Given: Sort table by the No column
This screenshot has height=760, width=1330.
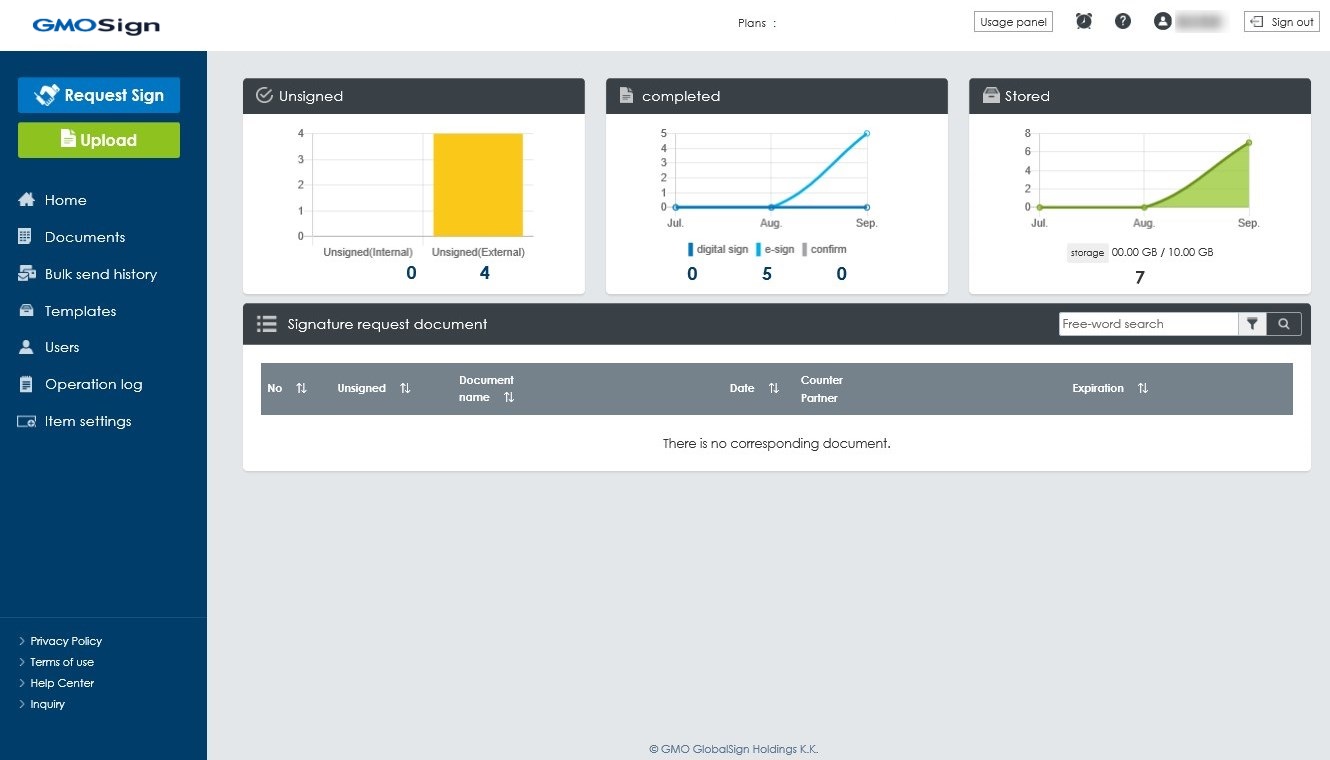Looking at the screenshot, I should pyautogui.click(x=301, y=388).
